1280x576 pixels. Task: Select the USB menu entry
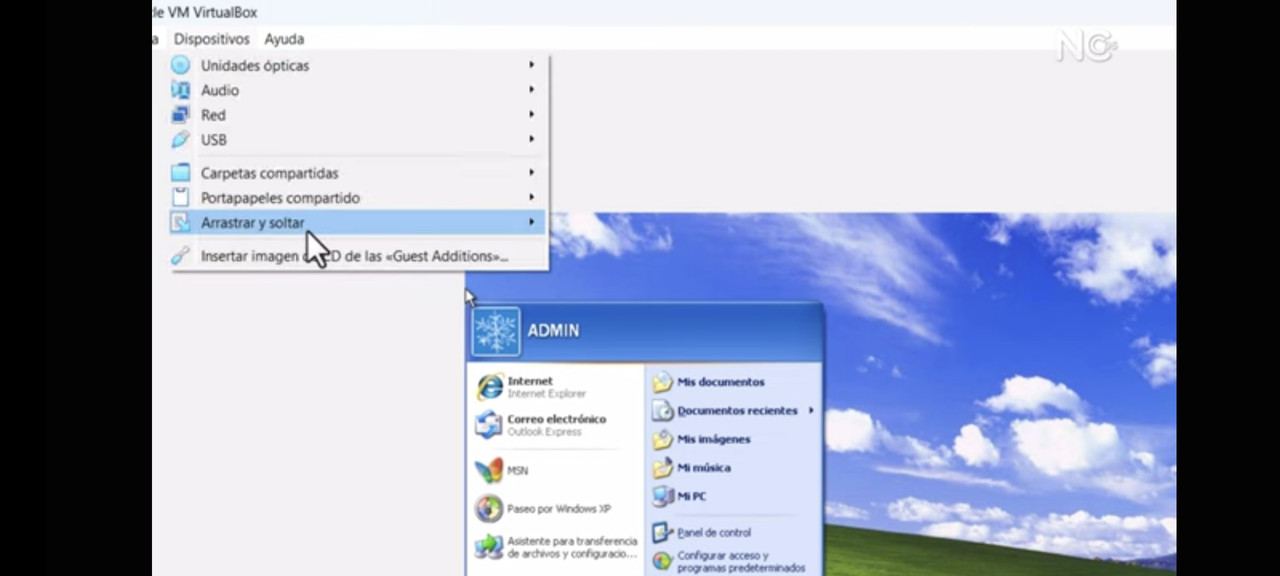point(358,140)
